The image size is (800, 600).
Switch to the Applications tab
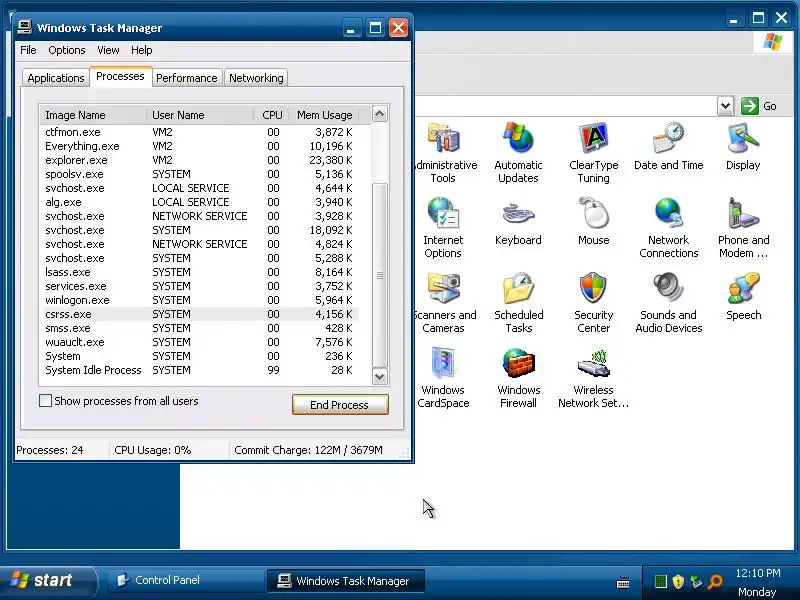point(56,78)
